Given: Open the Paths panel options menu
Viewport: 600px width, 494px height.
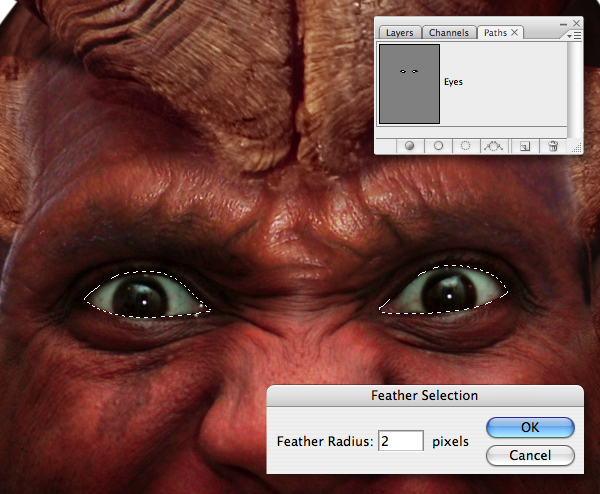Looking at the screenshot, I should coord(575,36).
